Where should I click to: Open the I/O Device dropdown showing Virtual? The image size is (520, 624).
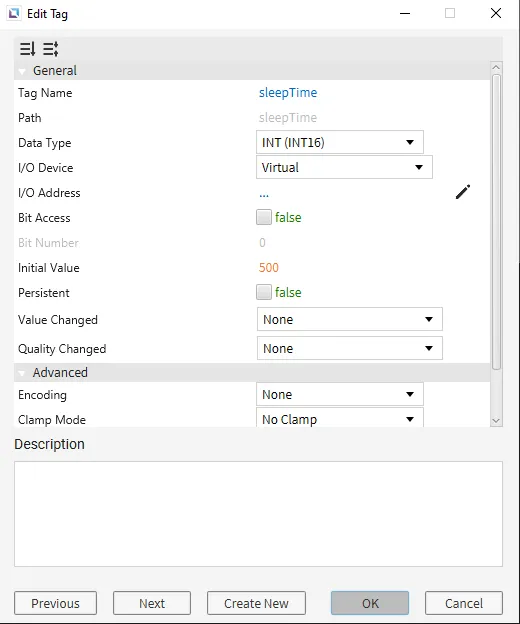point(344,167)
